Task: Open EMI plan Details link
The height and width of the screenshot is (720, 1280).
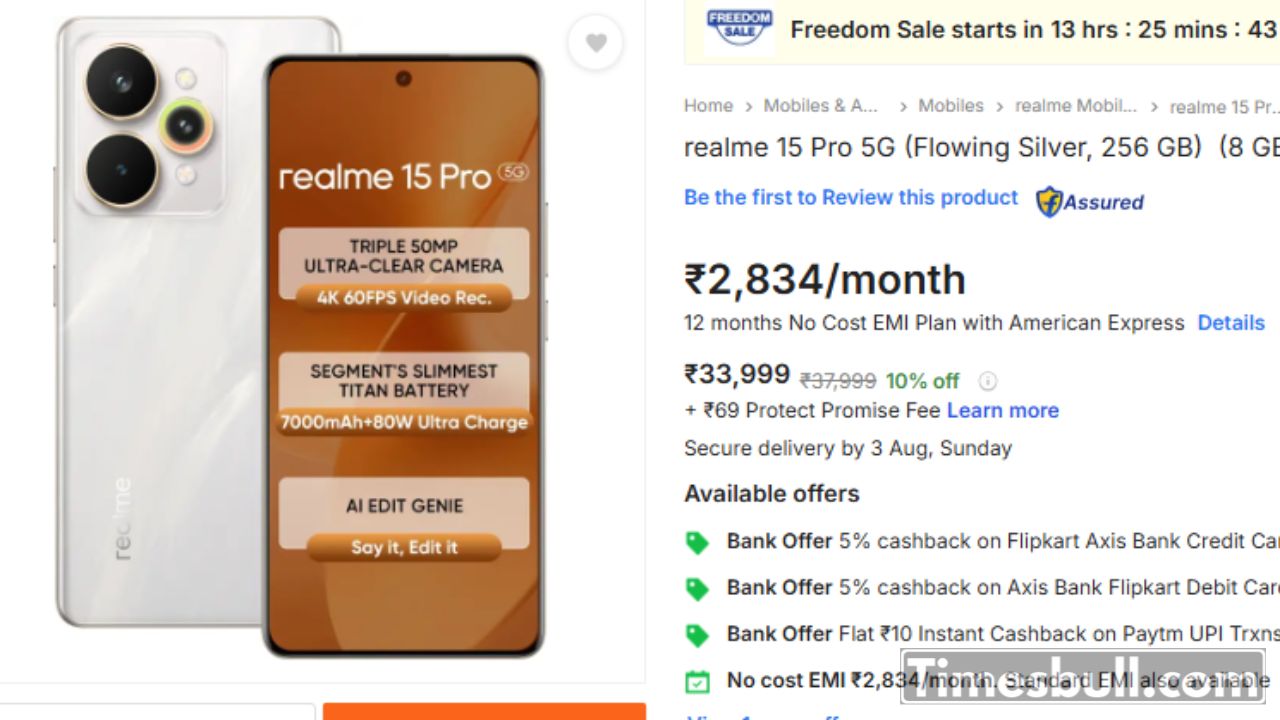Action: click(x=1231, y=323)
